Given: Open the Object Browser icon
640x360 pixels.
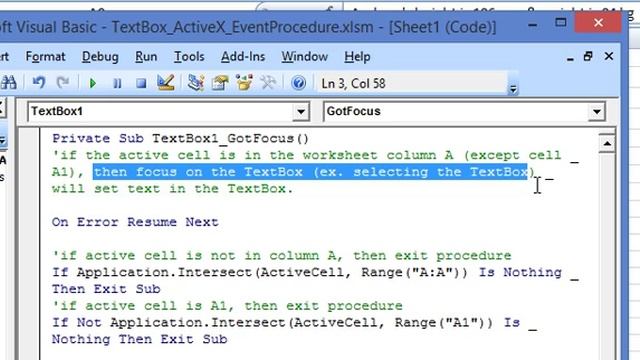Looking at the screenshot, I should coord(244,83).
